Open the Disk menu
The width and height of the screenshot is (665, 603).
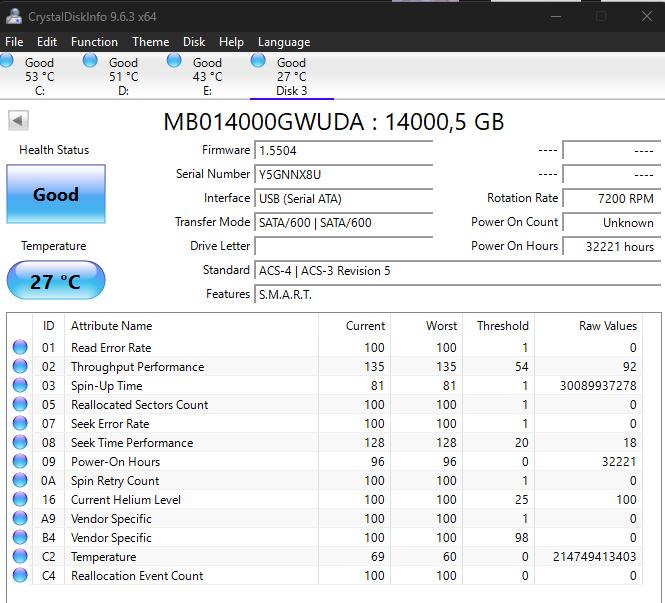[194, 42]
